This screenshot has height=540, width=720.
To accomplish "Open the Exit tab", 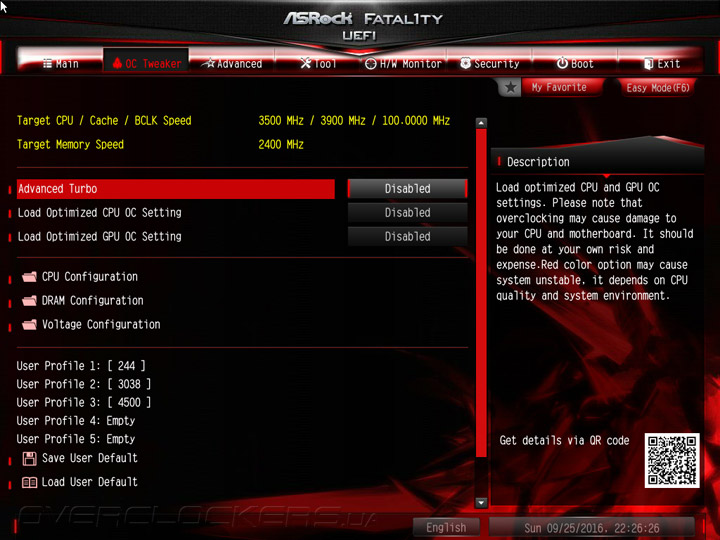I will tap(661, 63).
